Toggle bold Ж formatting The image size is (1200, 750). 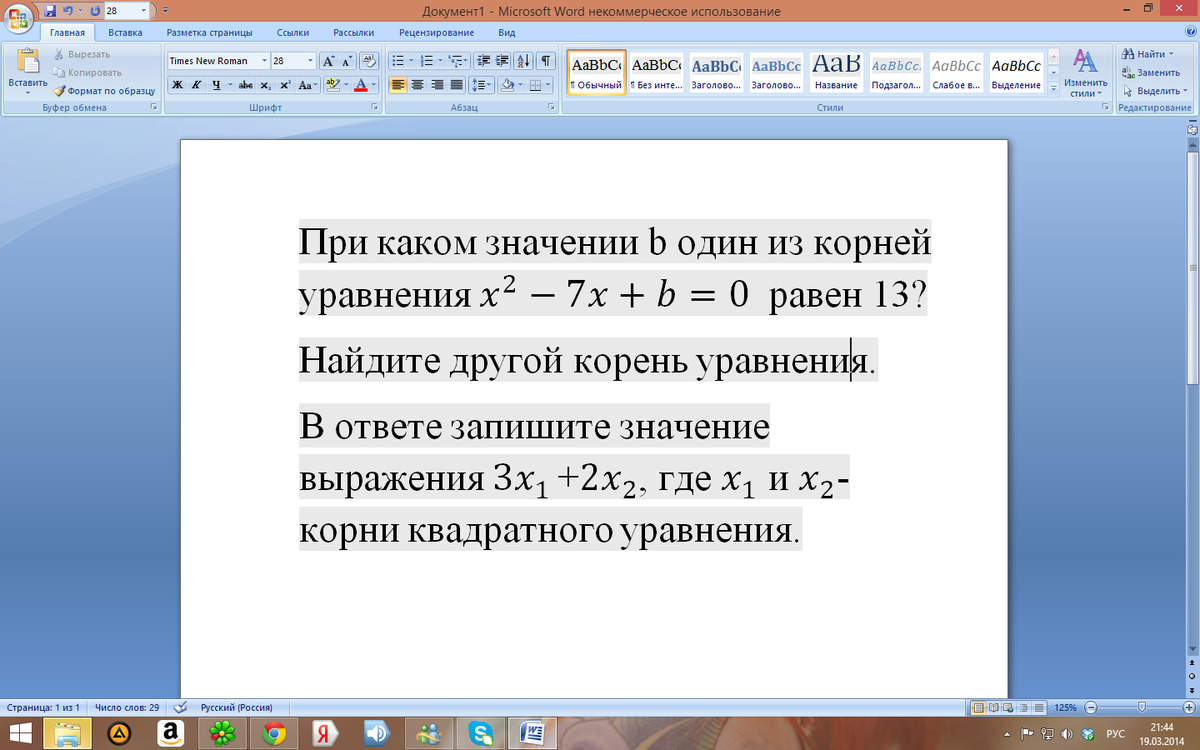[x=177, y=85]
